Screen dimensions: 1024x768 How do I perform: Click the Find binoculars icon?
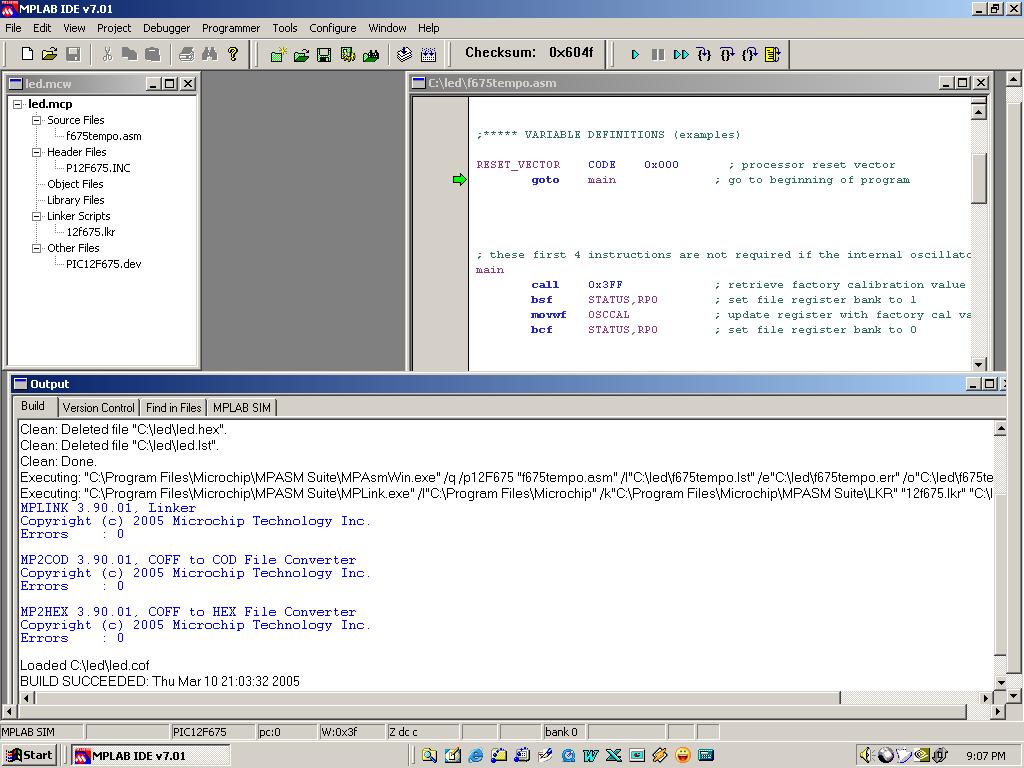(x=209, y=54)
